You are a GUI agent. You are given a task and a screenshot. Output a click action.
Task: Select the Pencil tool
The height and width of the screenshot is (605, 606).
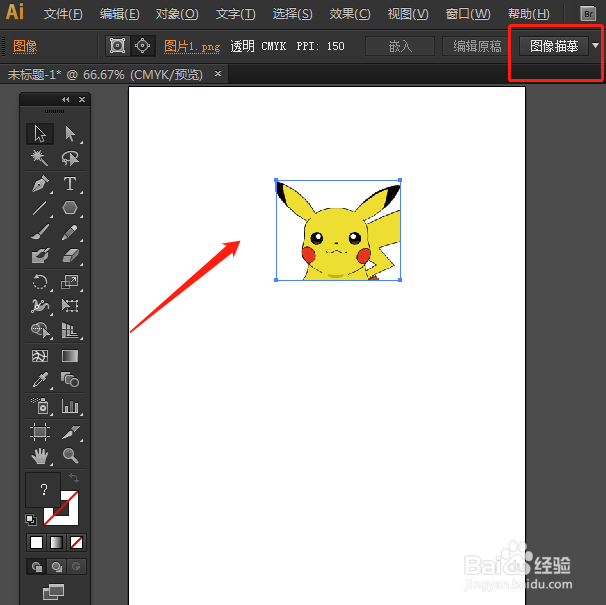70,232
